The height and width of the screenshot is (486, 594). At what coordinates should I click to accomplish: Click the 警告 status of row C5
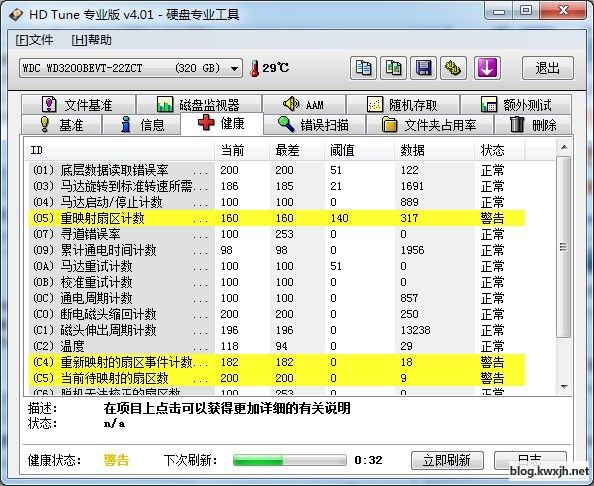pos(492,378)
